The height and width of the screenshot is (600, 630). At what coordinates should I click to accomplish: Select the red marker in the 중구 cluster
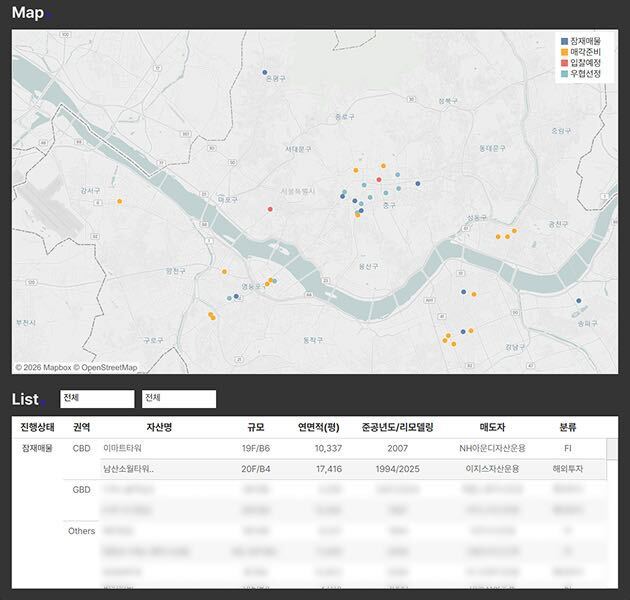click(x=379, y=180)
